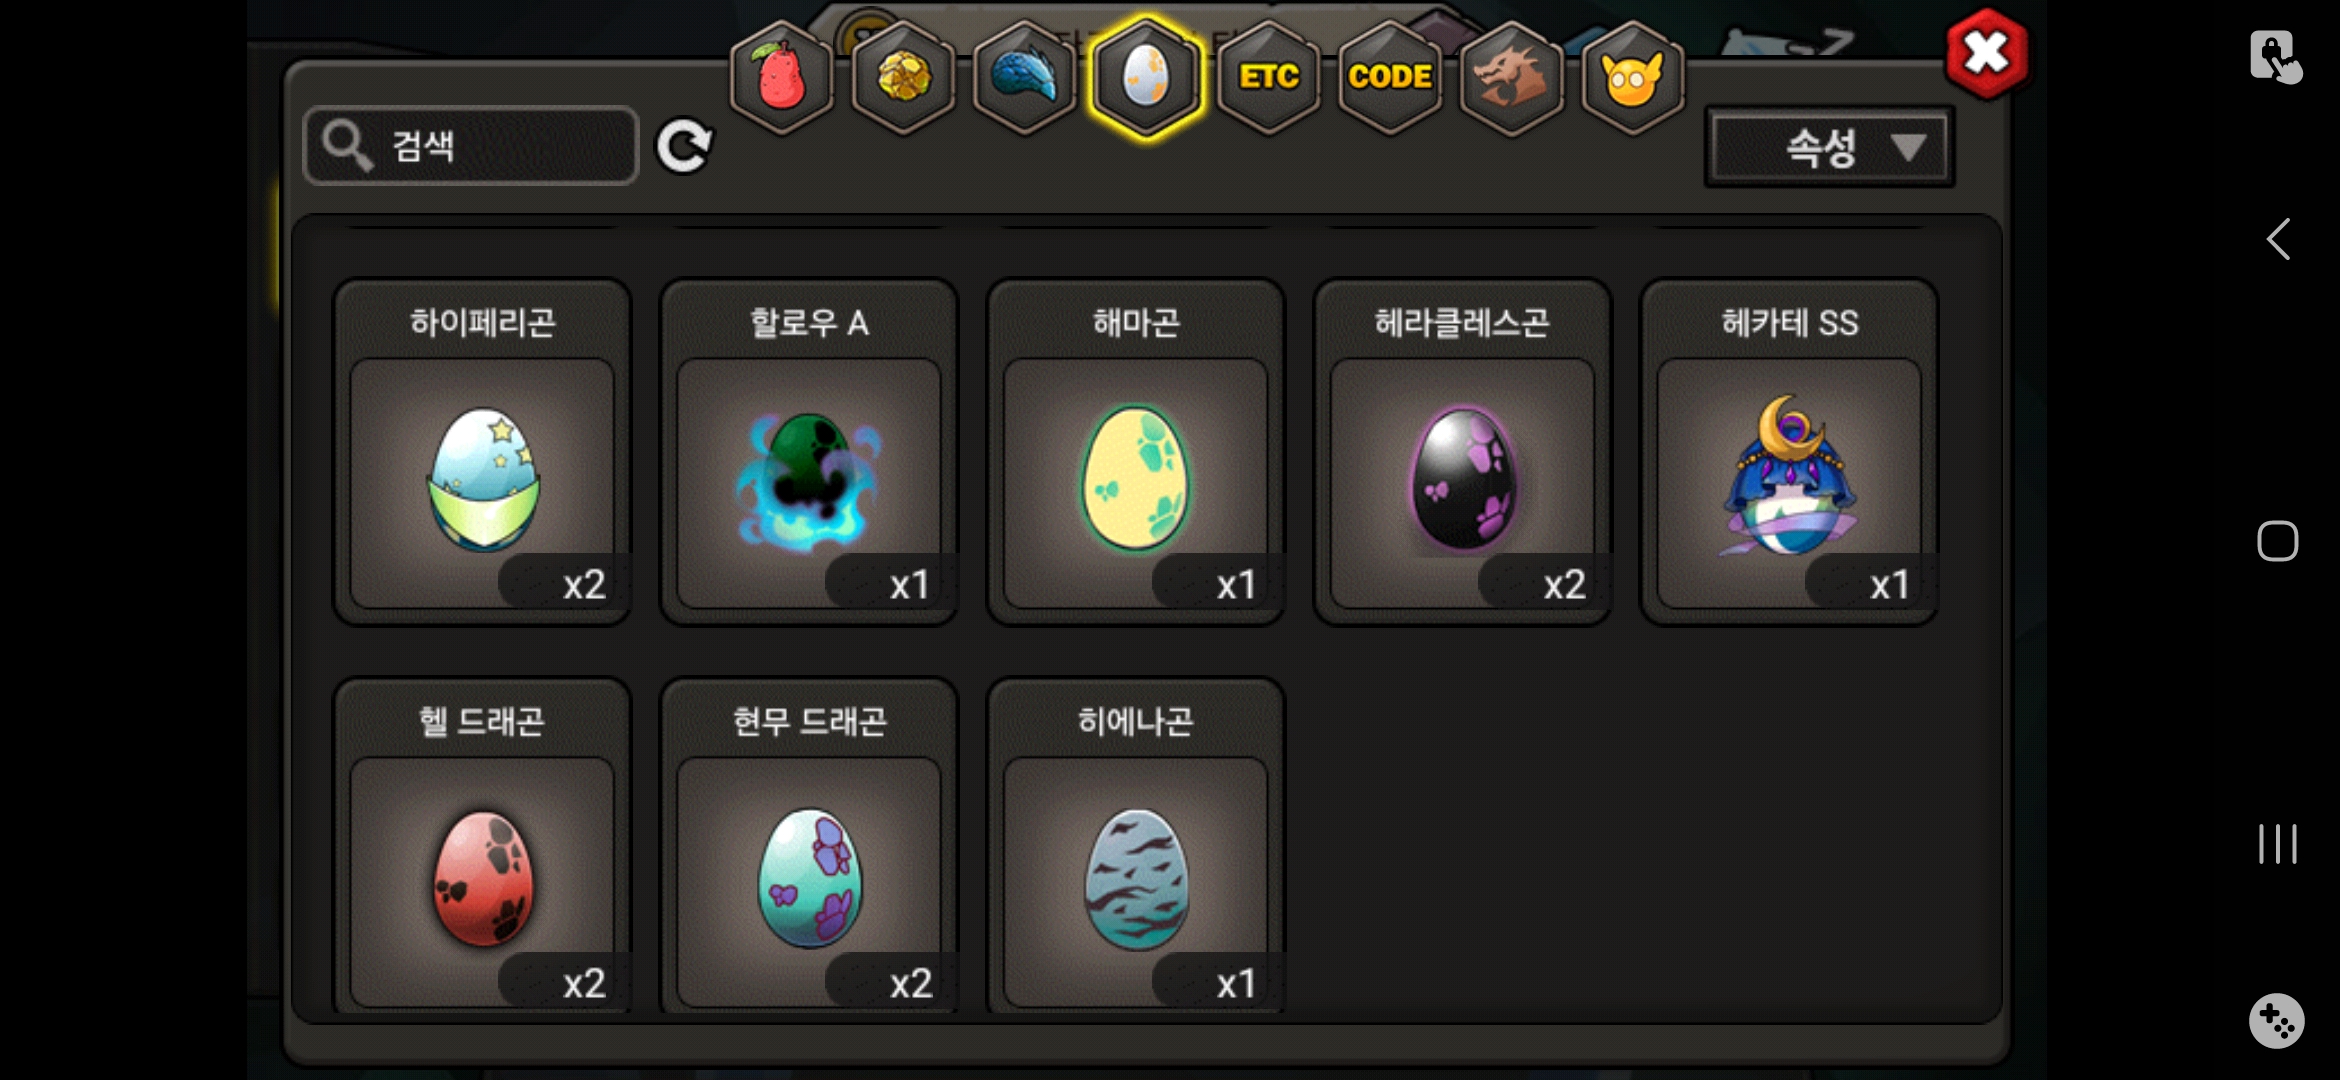Expand the 속성 sort dropdown
This screenshot has height=1080, width=2340.
point(1829,147)
